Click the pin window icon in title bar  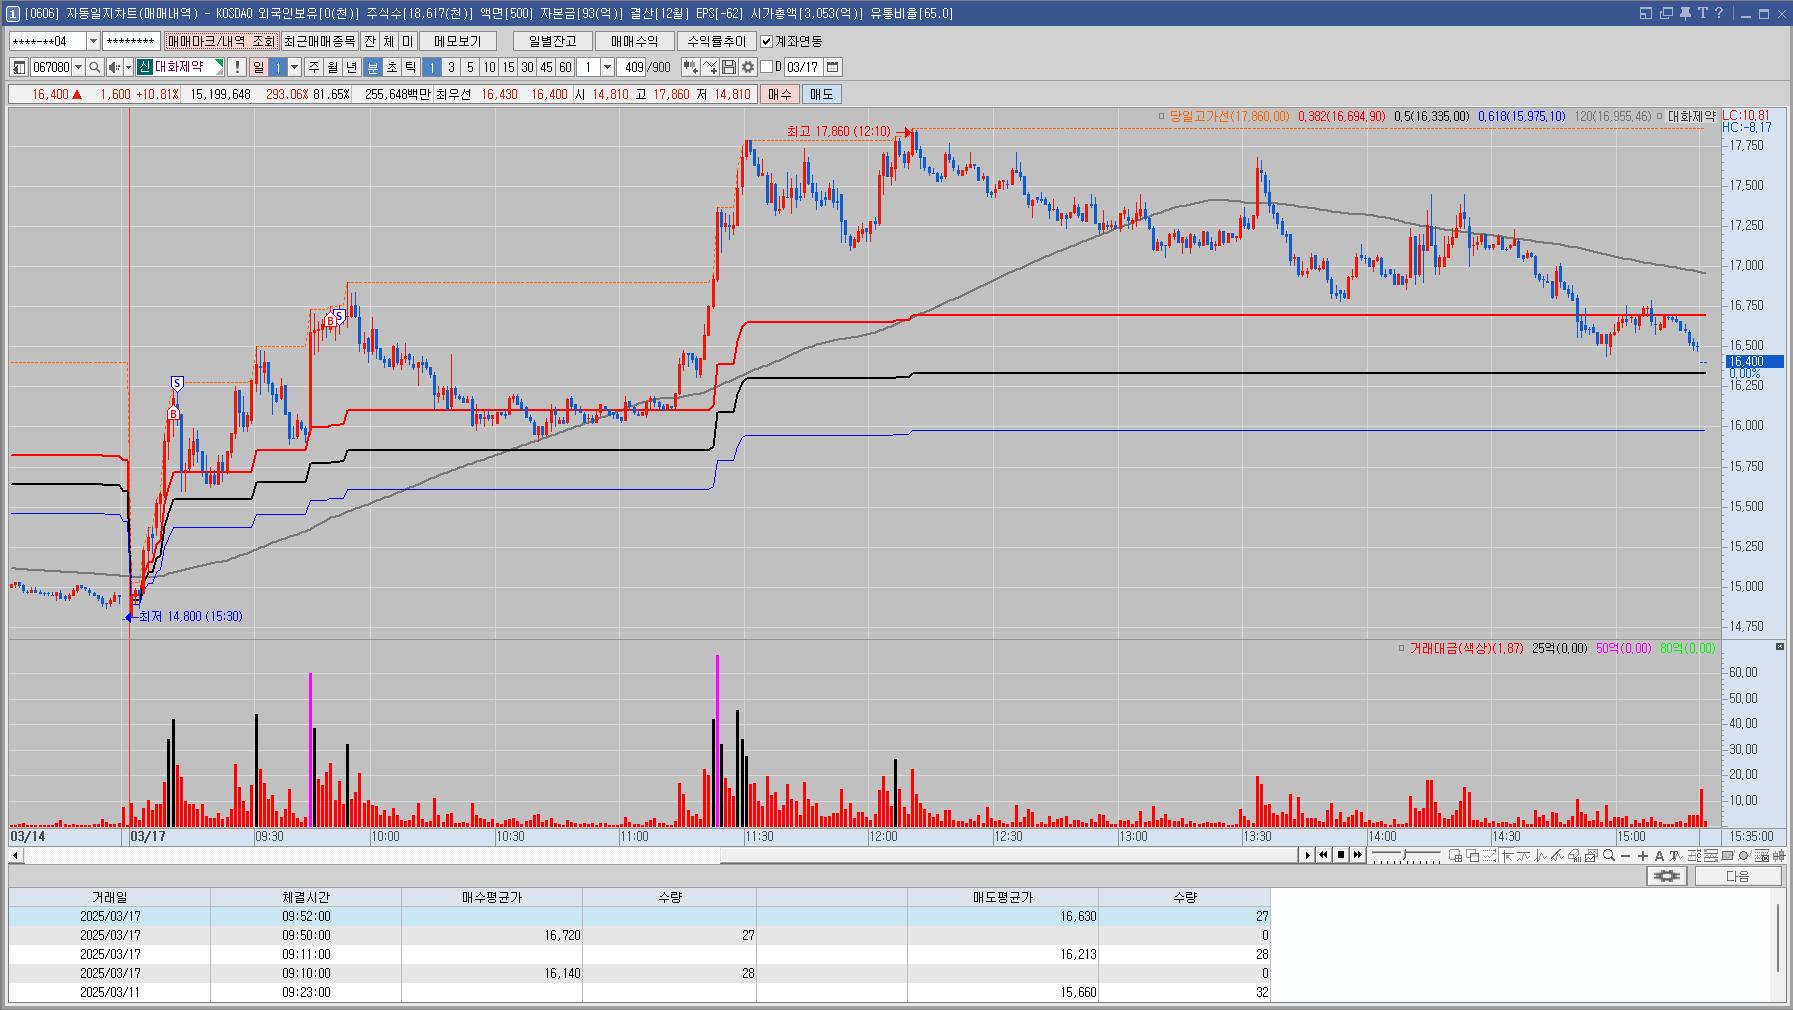click(x=1685, y=13)
